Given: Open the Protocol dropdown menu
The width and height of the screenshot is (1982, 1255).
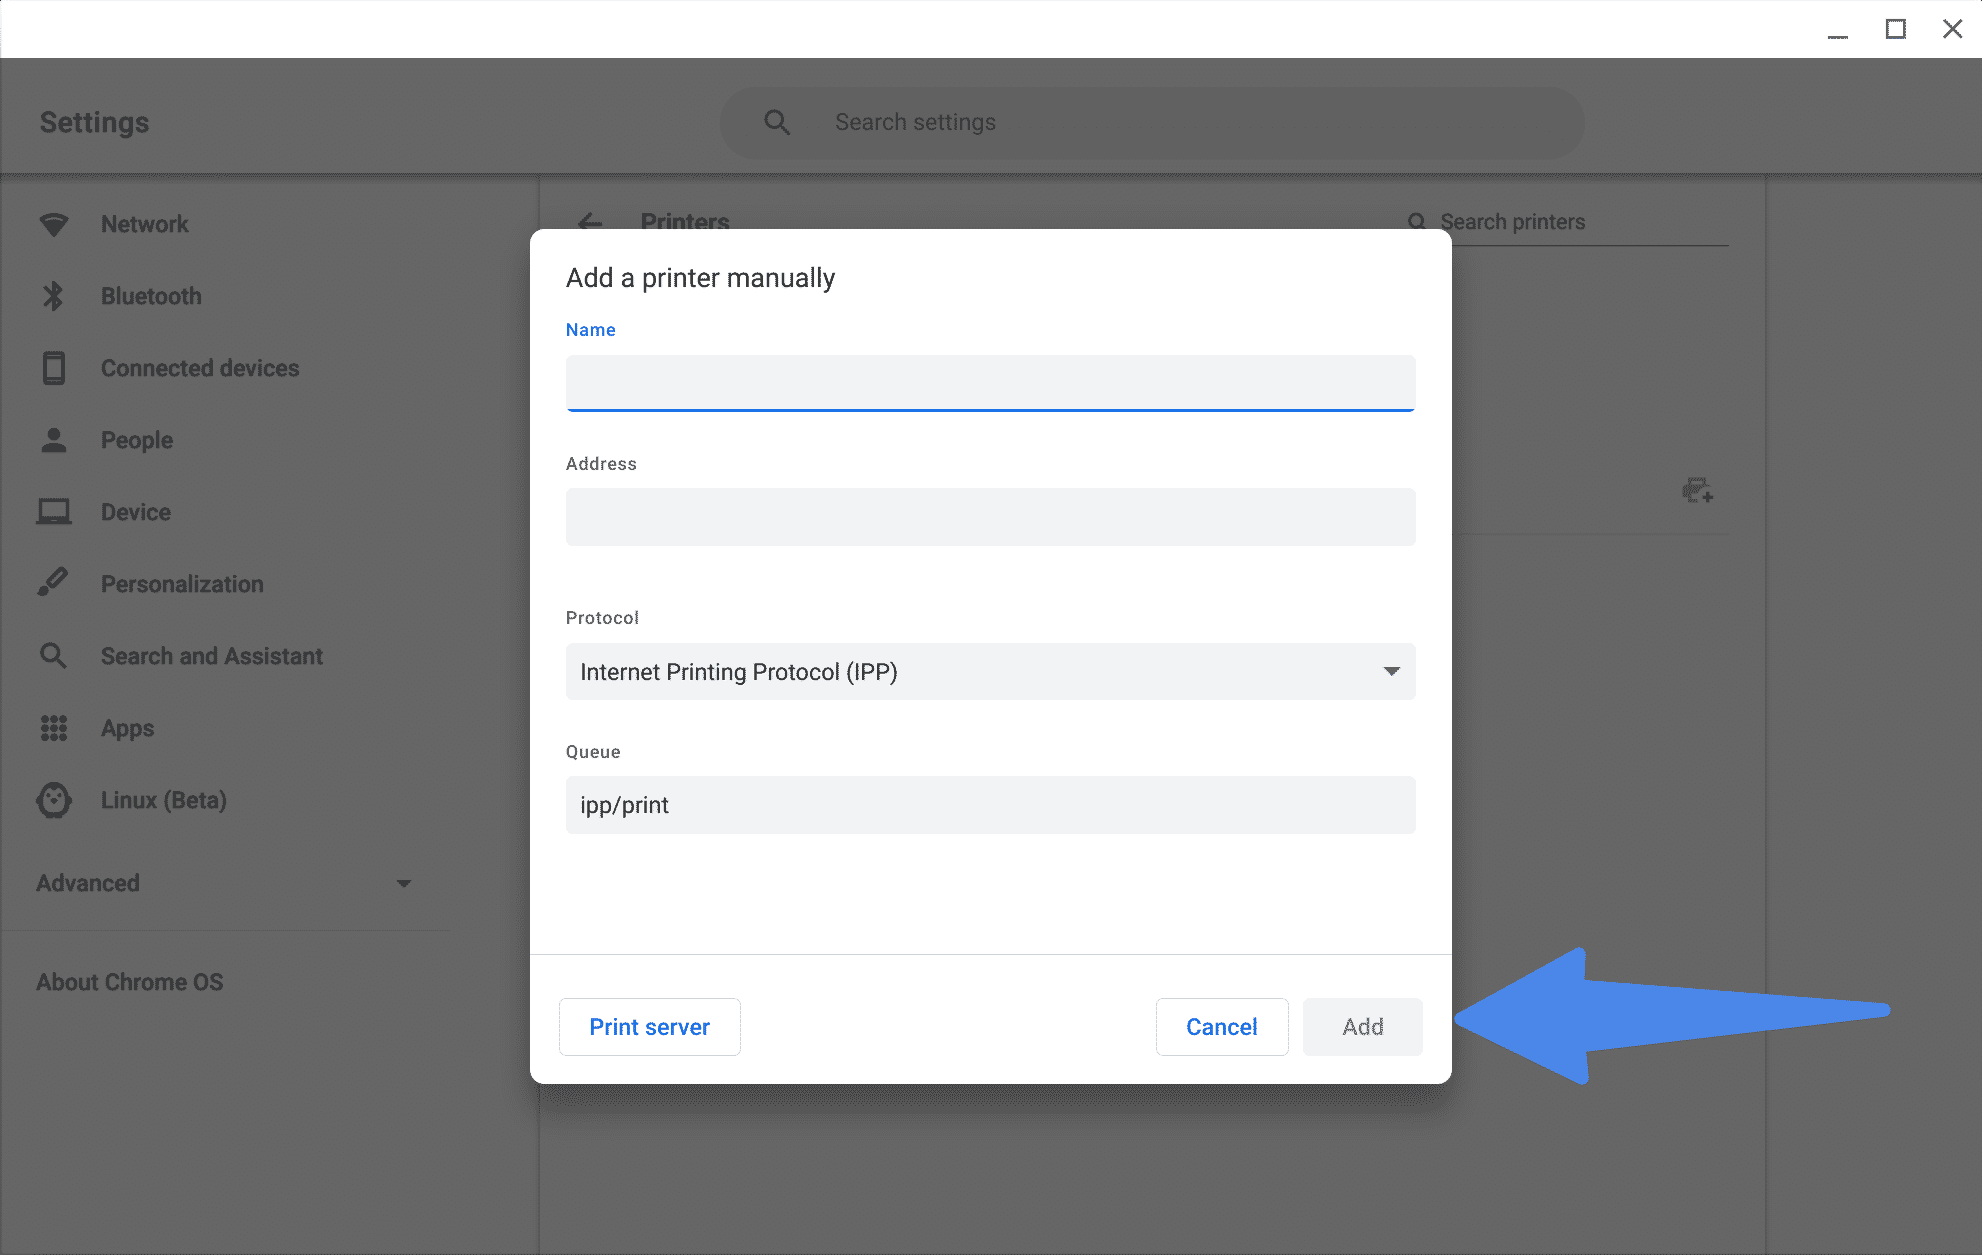Looking at the screenshot, I should [x=990, y=672].
